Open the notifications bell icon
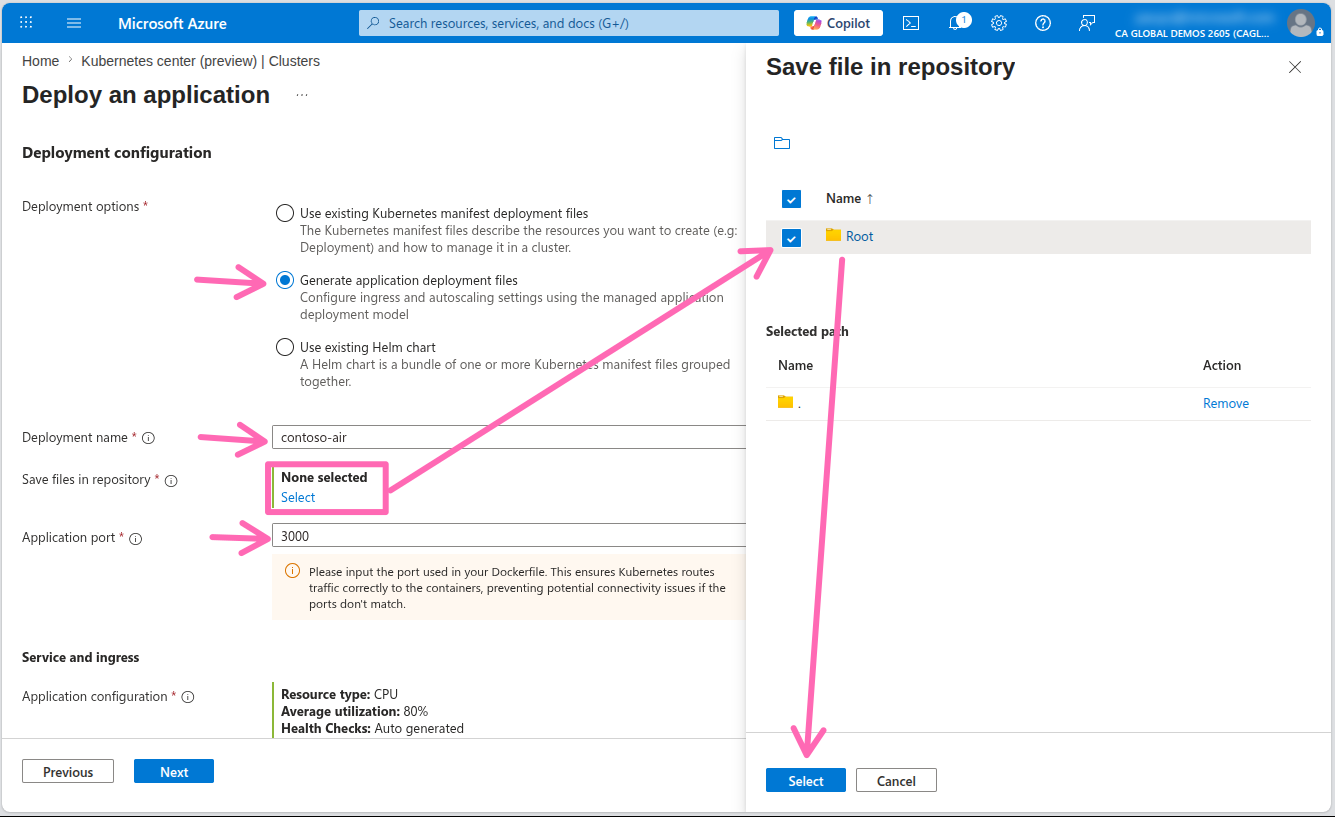Image resolution: width=1335 pixels, height=817 pixels. (956, 23)
